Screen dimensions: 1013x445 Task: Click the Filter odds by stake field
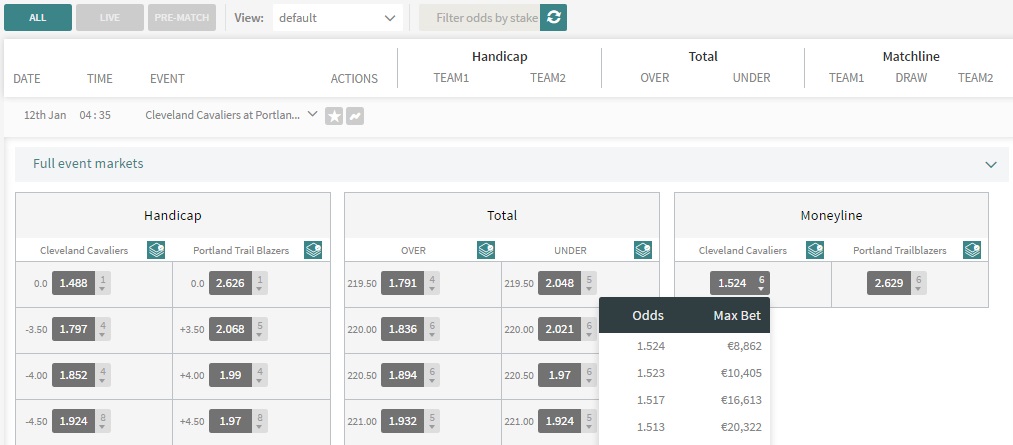pyautogui.click(x=479, y=18)
